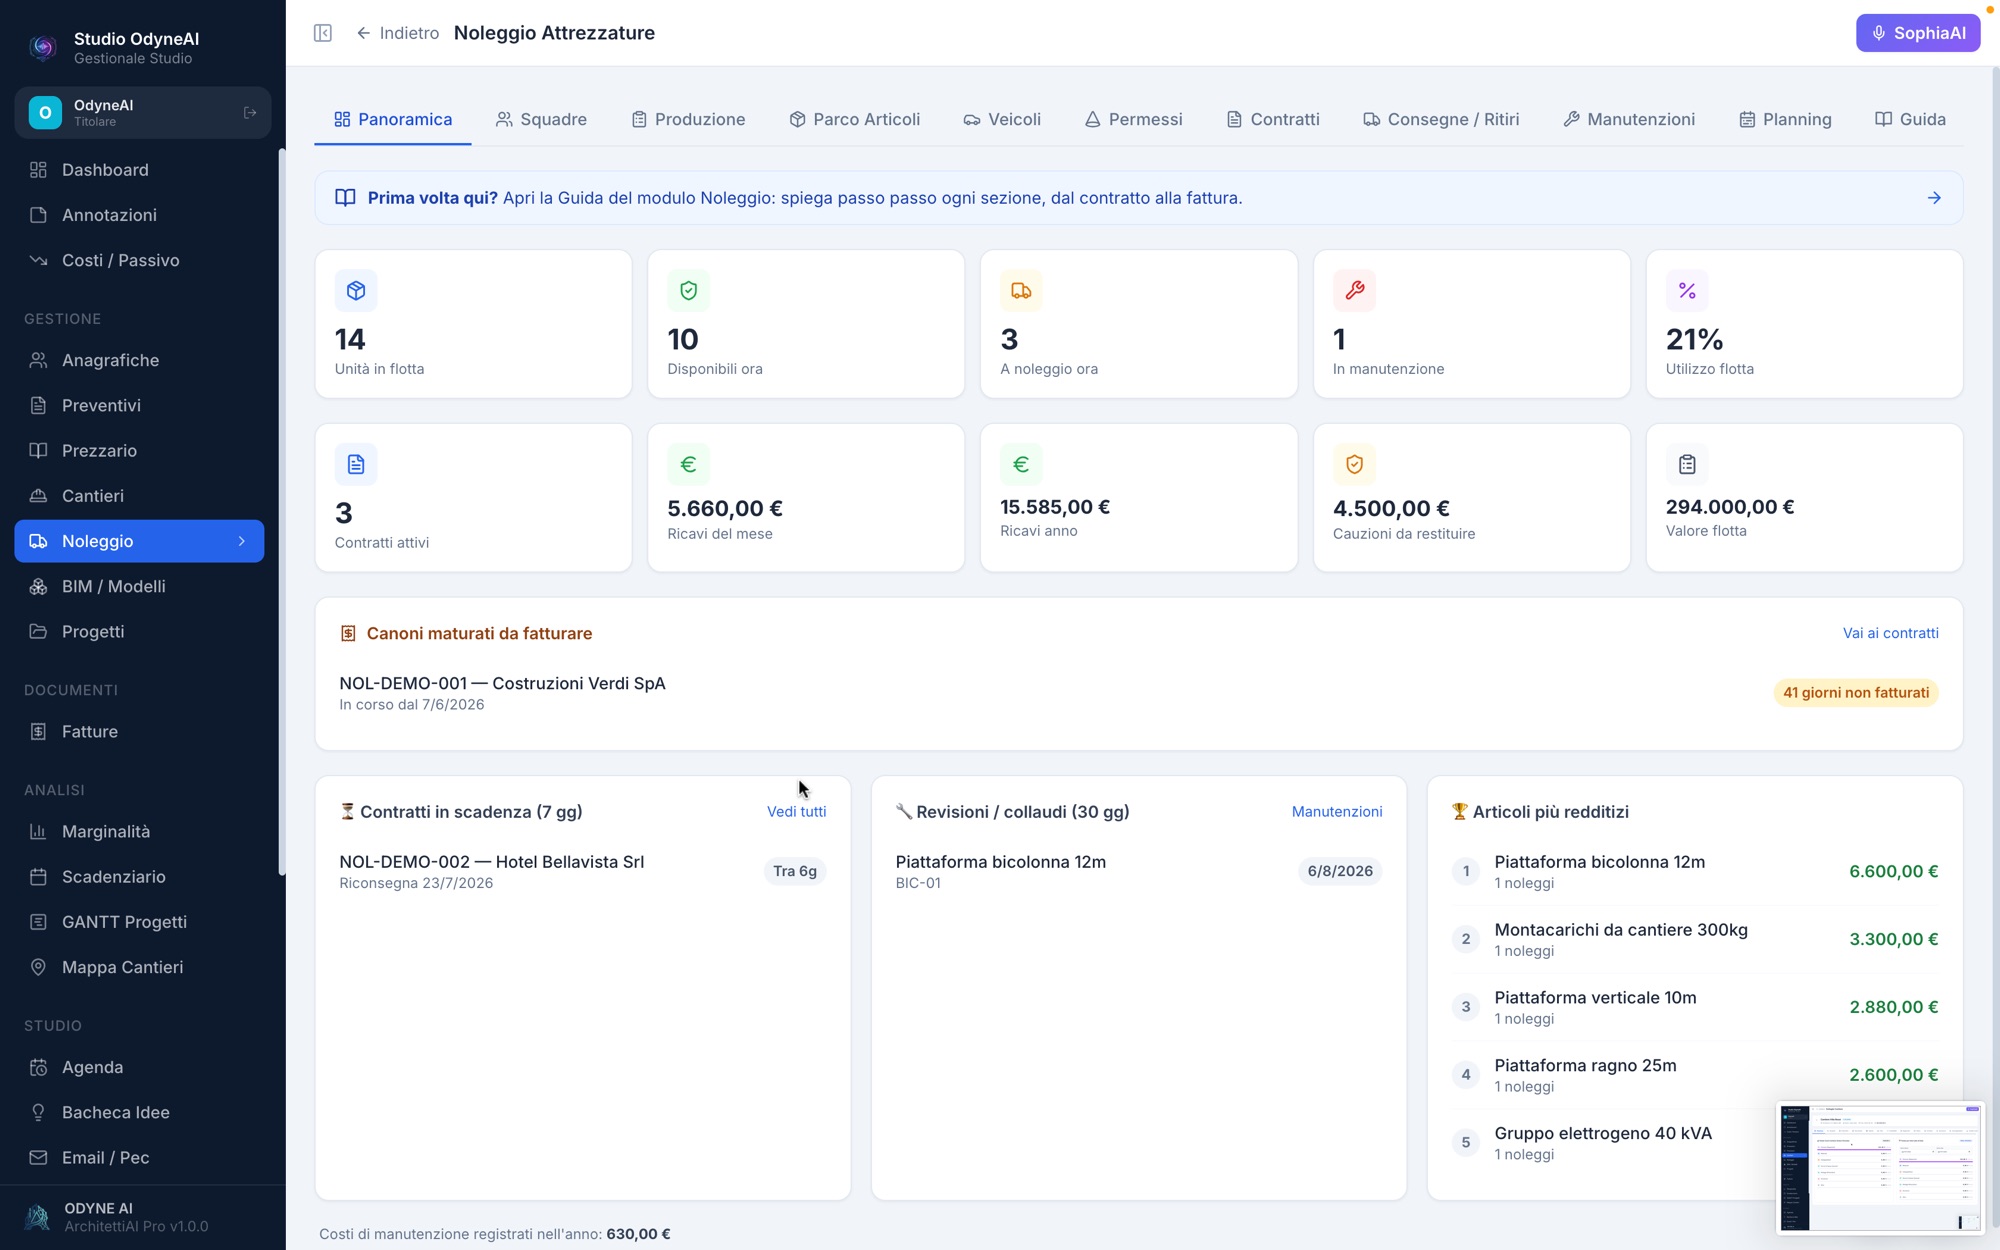Launch the SophiaAI assistant button
The height and width of the screenshot is (1250, 2000).
(1918, 33)
